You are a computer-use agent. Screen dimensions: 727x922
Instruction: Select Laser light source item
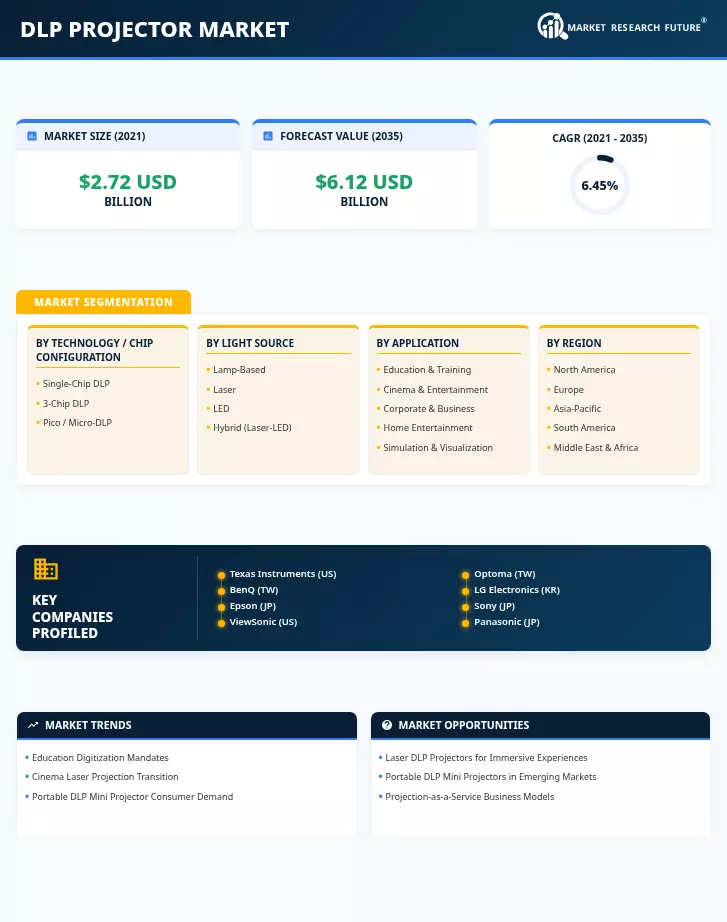224,390
